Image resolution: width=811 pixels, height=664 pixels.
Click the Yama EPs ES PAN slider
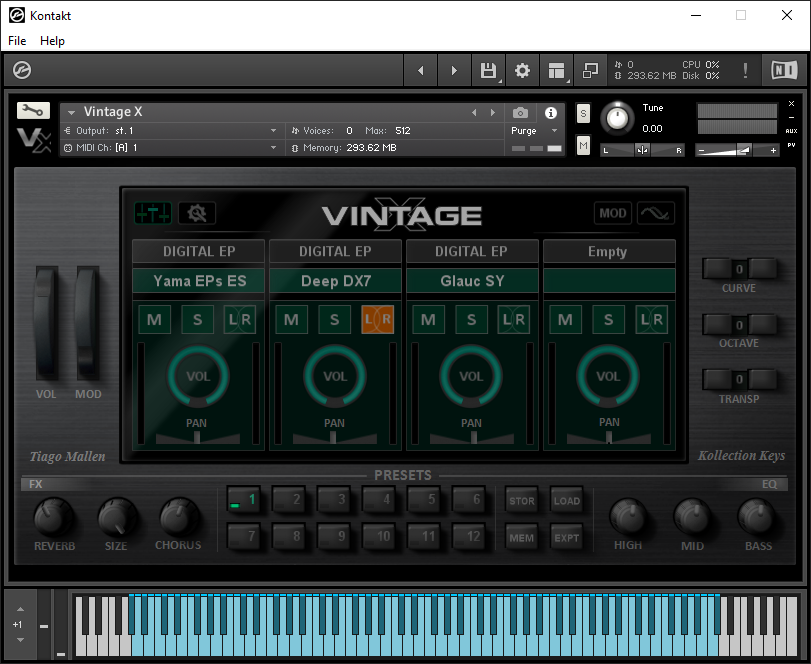198,437
